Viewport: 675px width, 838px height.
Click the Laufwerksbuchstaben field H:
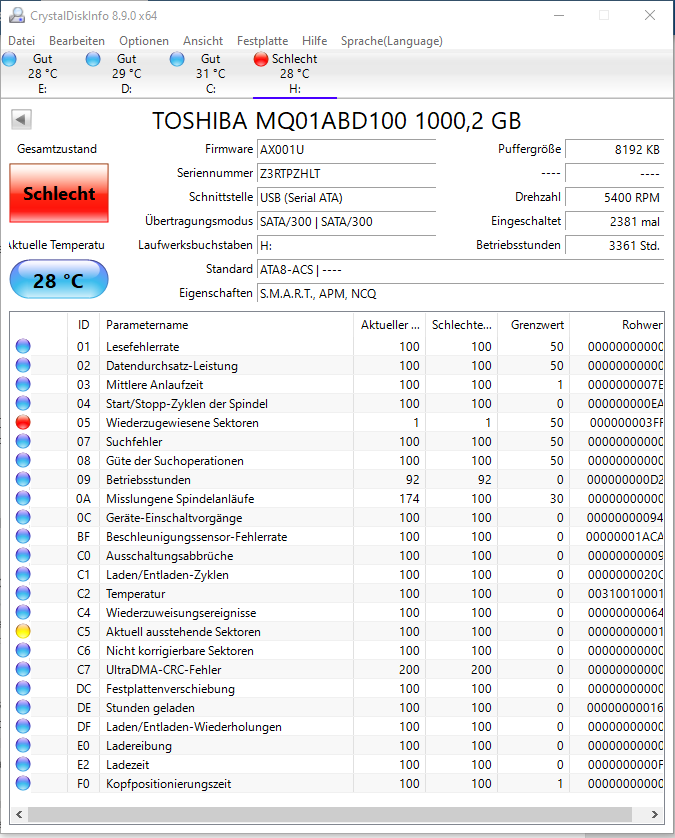tap(346, 246)
